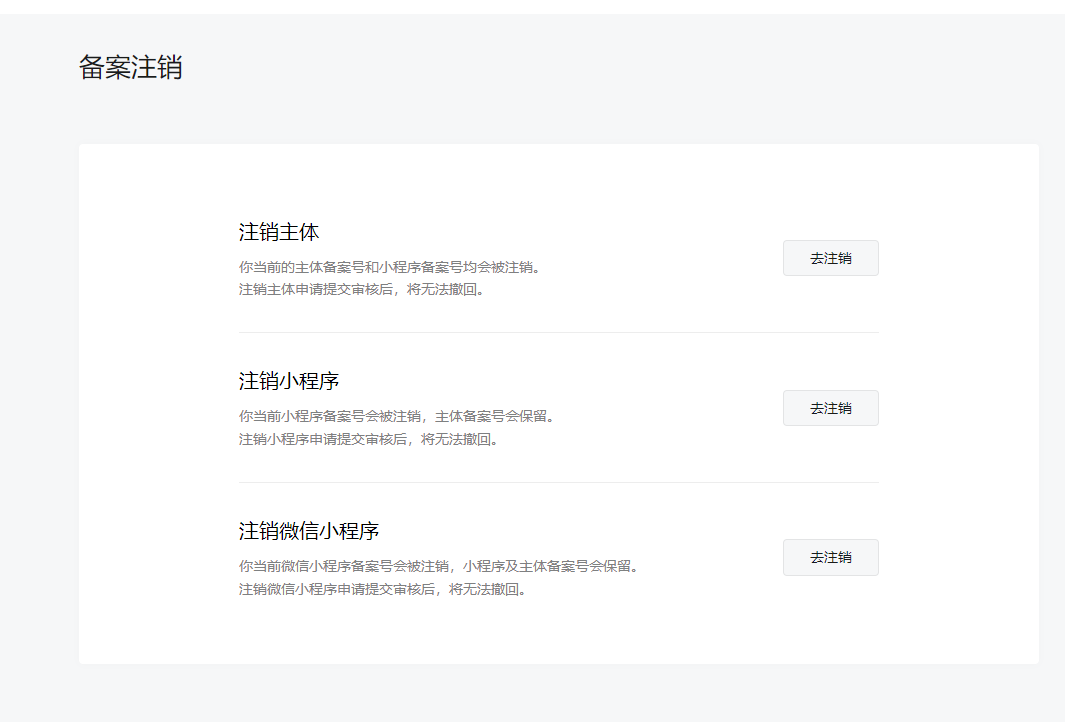Click text 注销小程序申请提交审核后，将无法撤回。
This screenshot has width=1065, height=722.
371,439
